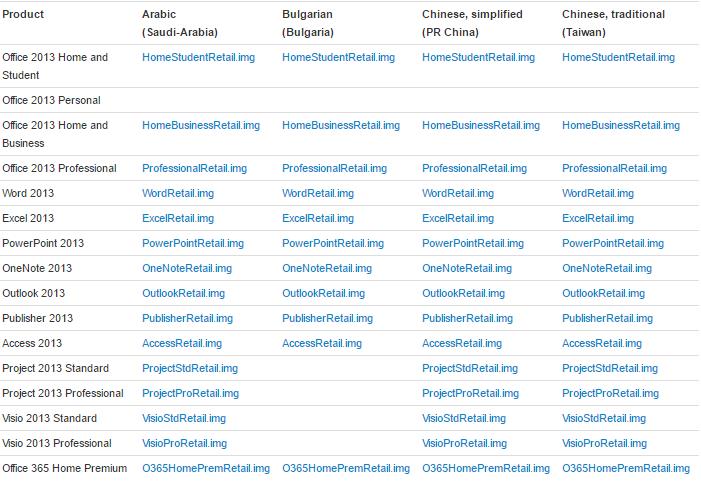Click O365HomePremRetail.img in the Taiwan column
Viewport: 701px width, 486px height.
pyautogui.click(x=626, y=469)
